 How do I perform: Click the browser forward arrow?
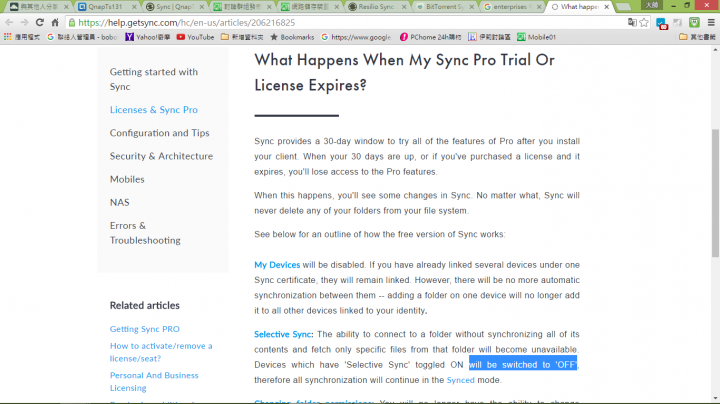click(24, 22)
